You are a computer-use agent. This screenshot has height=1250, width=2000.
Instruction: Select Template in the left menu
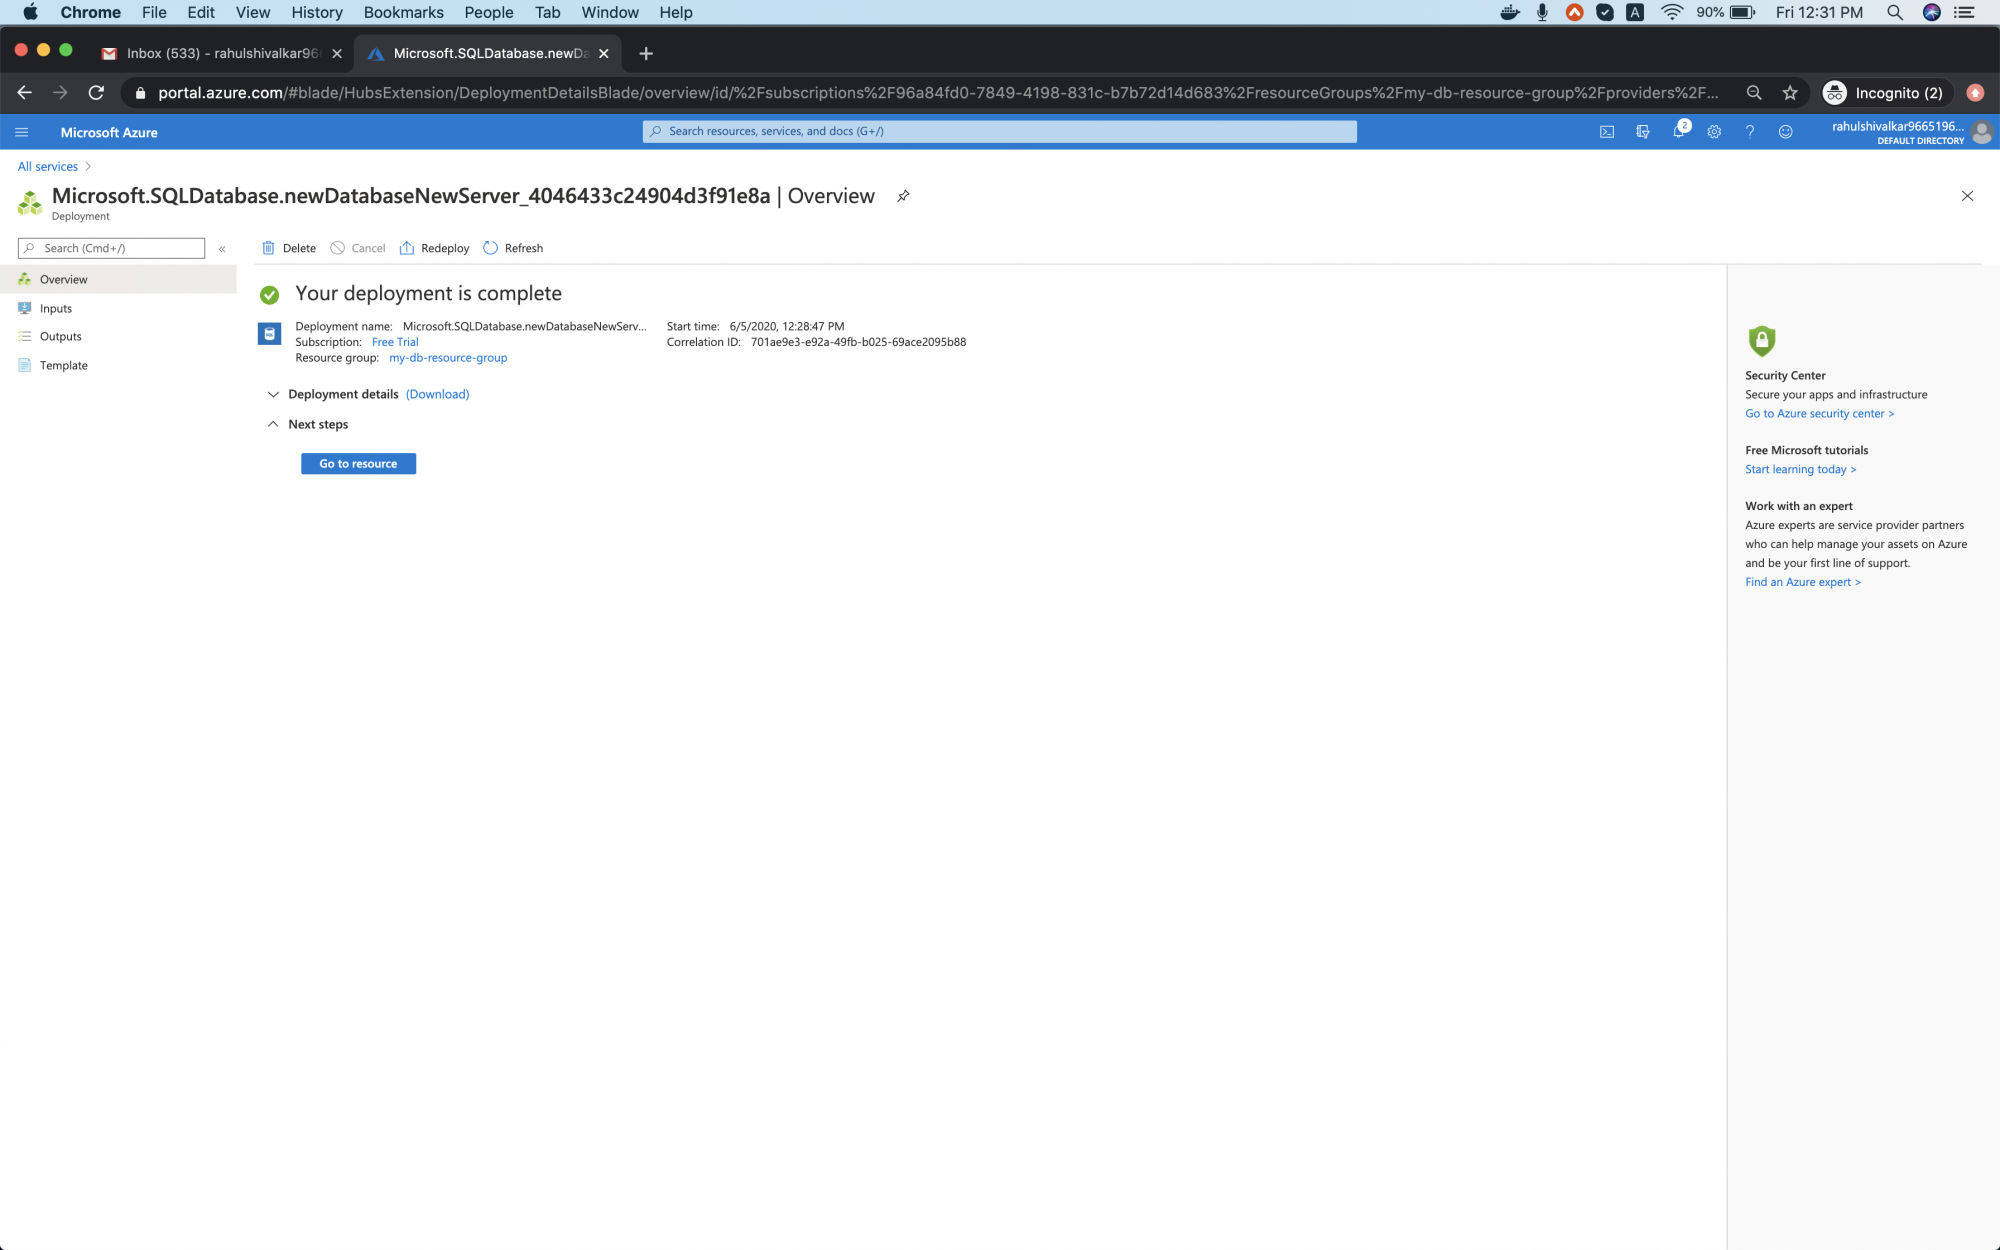tap(63, 365)
